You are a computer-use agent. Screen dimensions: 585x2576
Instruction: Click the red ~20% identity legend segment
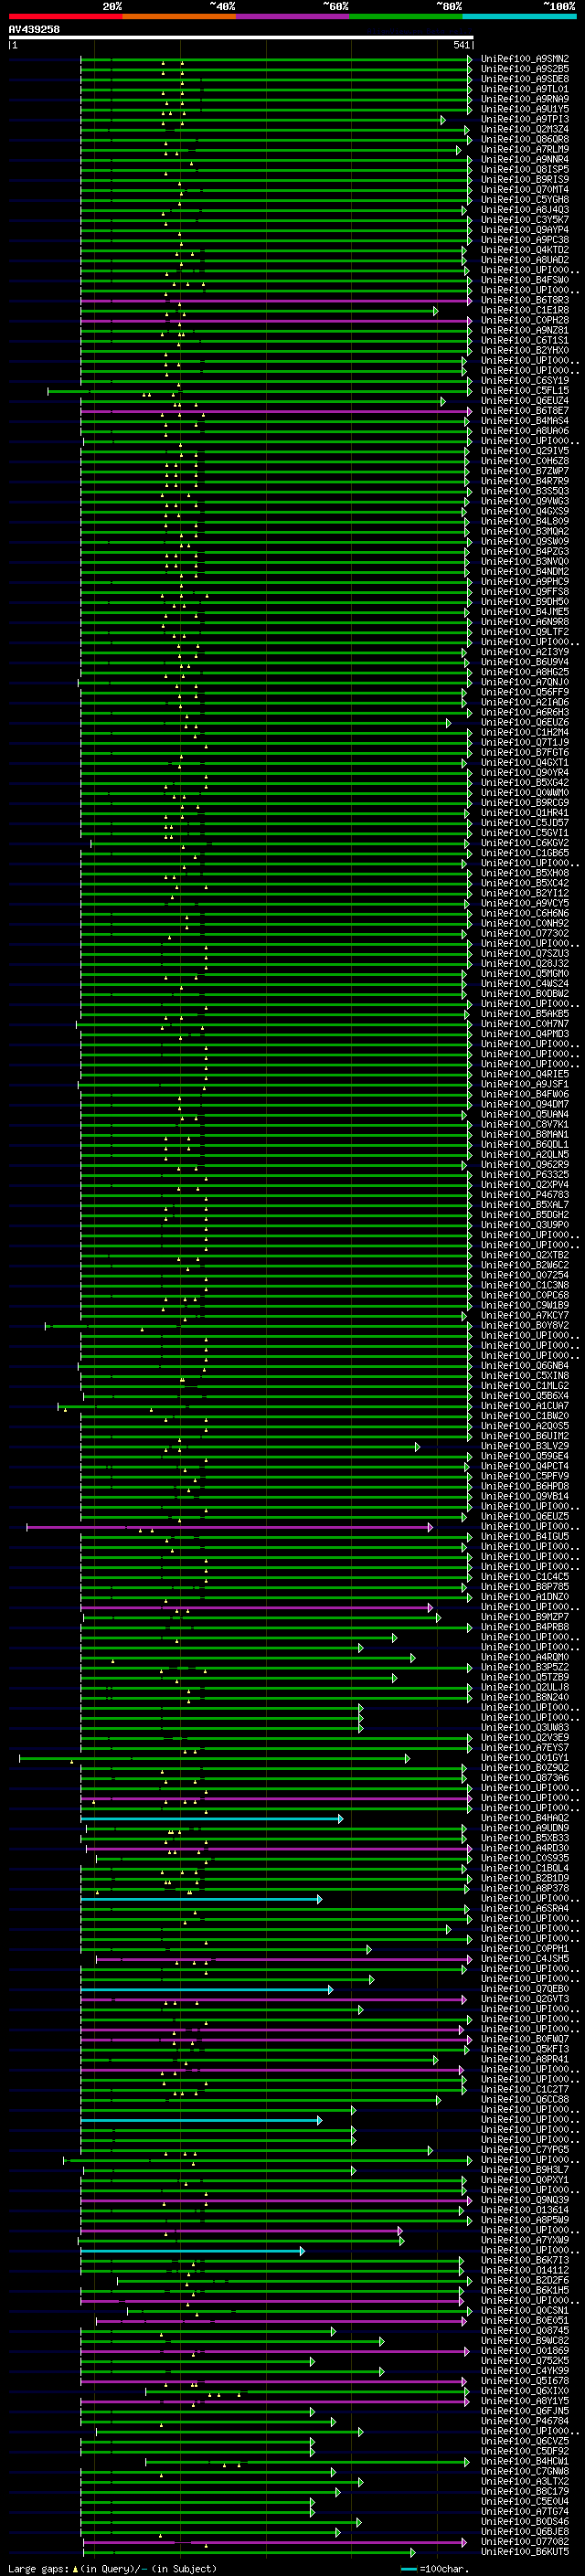[x=66, y=16]
